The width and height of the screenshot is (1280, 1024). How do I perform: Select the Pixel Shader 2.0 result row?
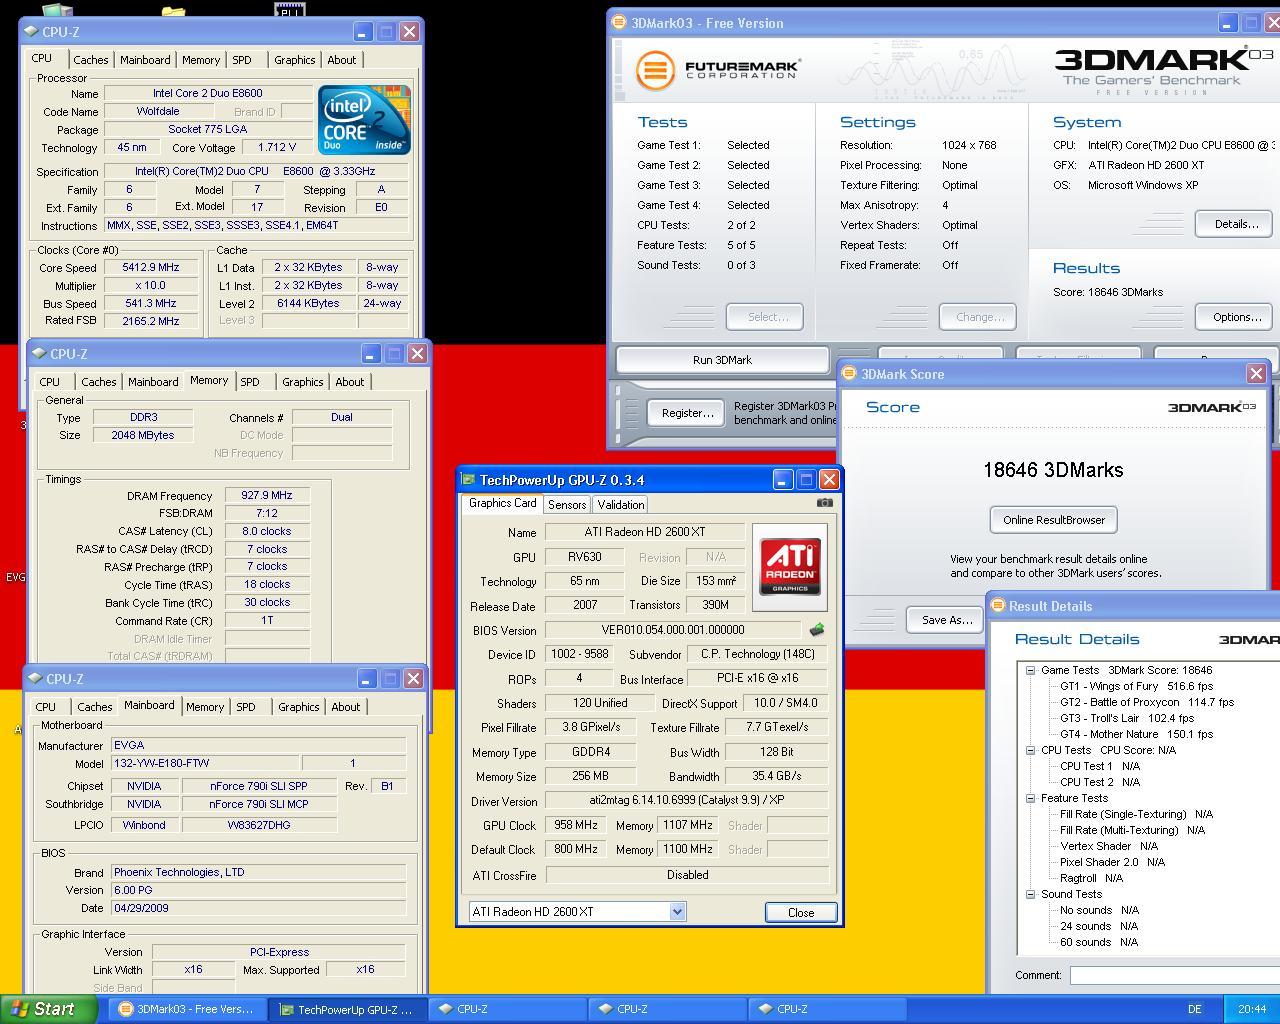tap(1112, 862)
